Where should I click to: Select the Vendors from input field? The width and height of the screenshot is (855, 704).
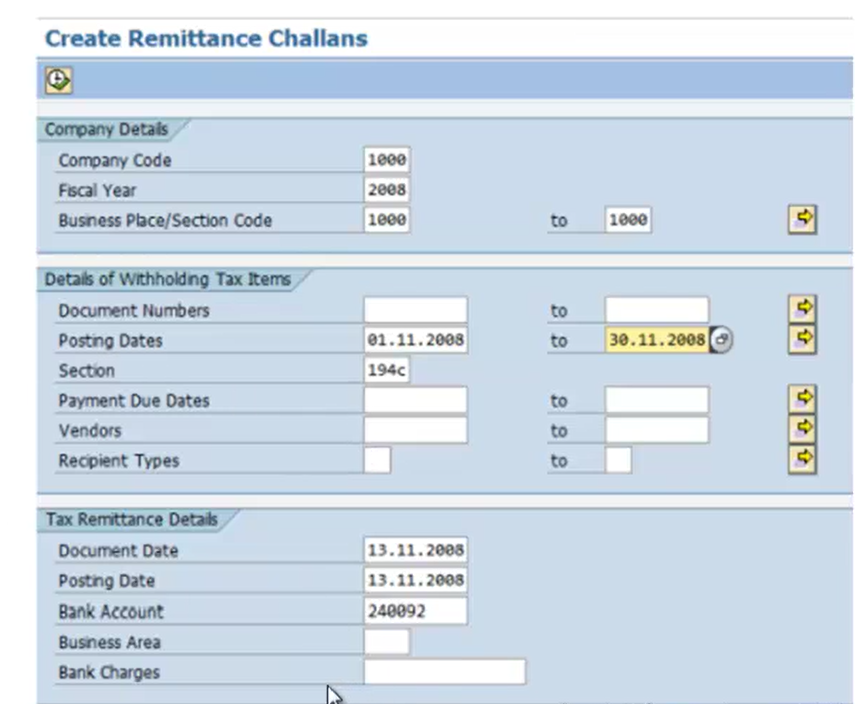pos(416,430)
